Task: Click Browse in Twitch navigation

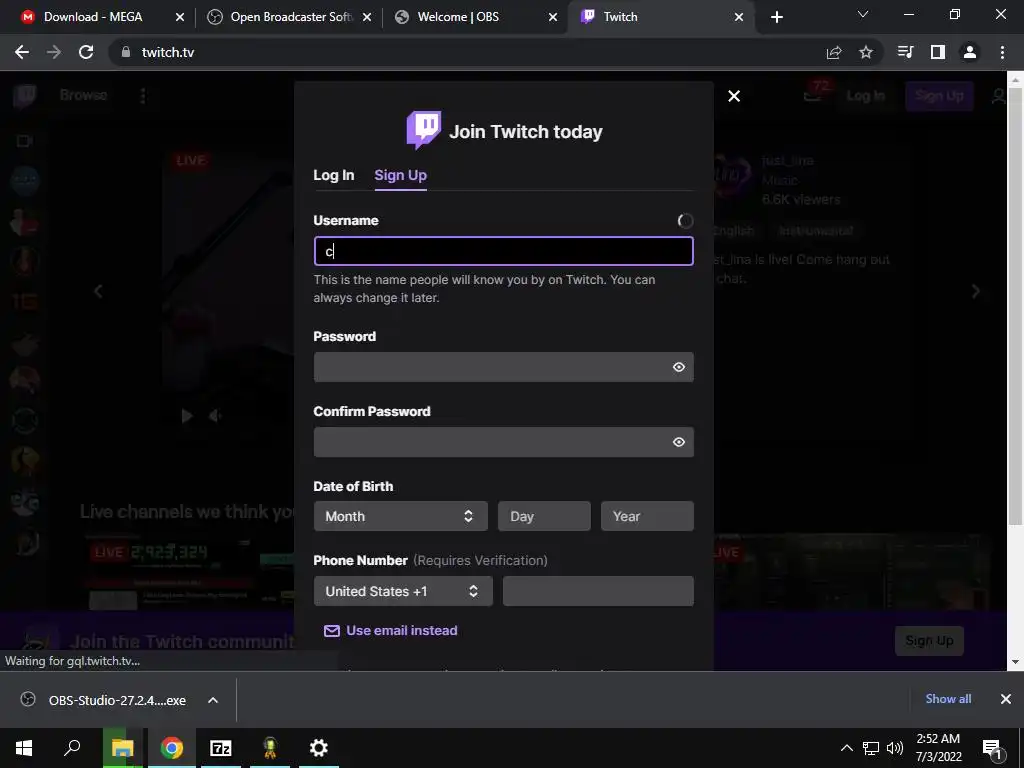Action: click(x=84, y=95)
